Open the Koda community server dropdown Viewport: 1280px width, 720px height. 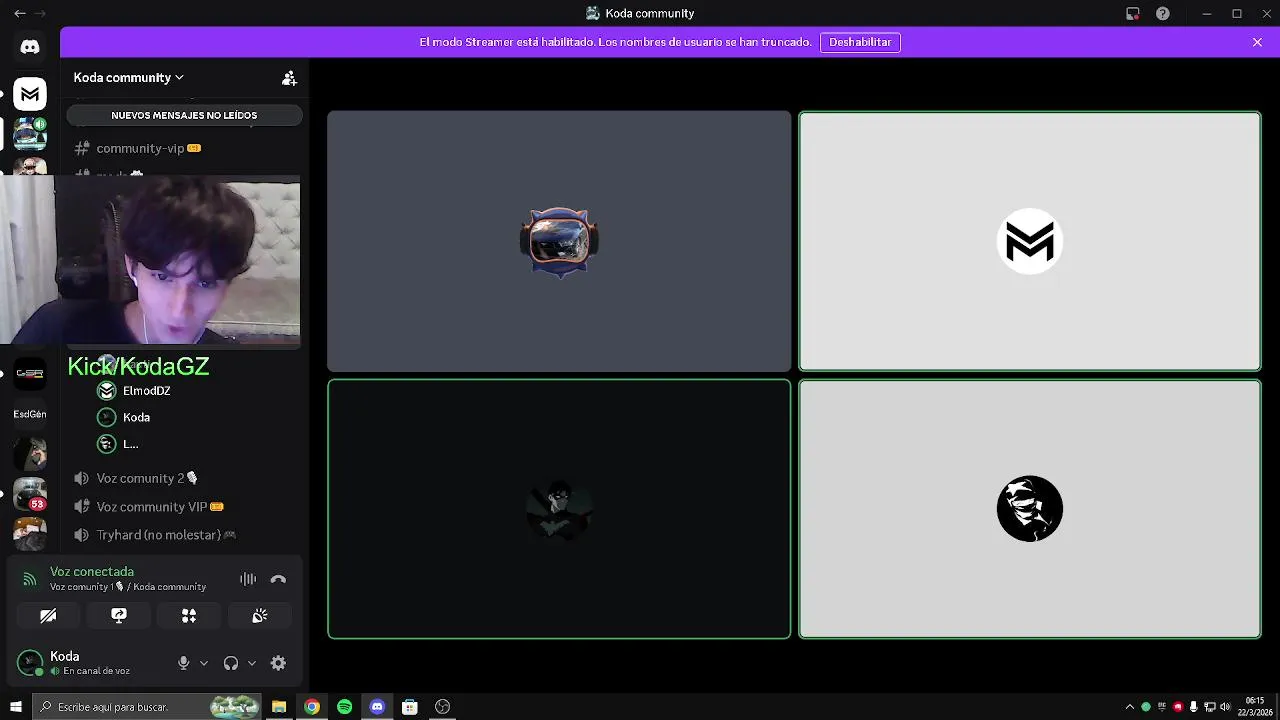coord(129,77)
